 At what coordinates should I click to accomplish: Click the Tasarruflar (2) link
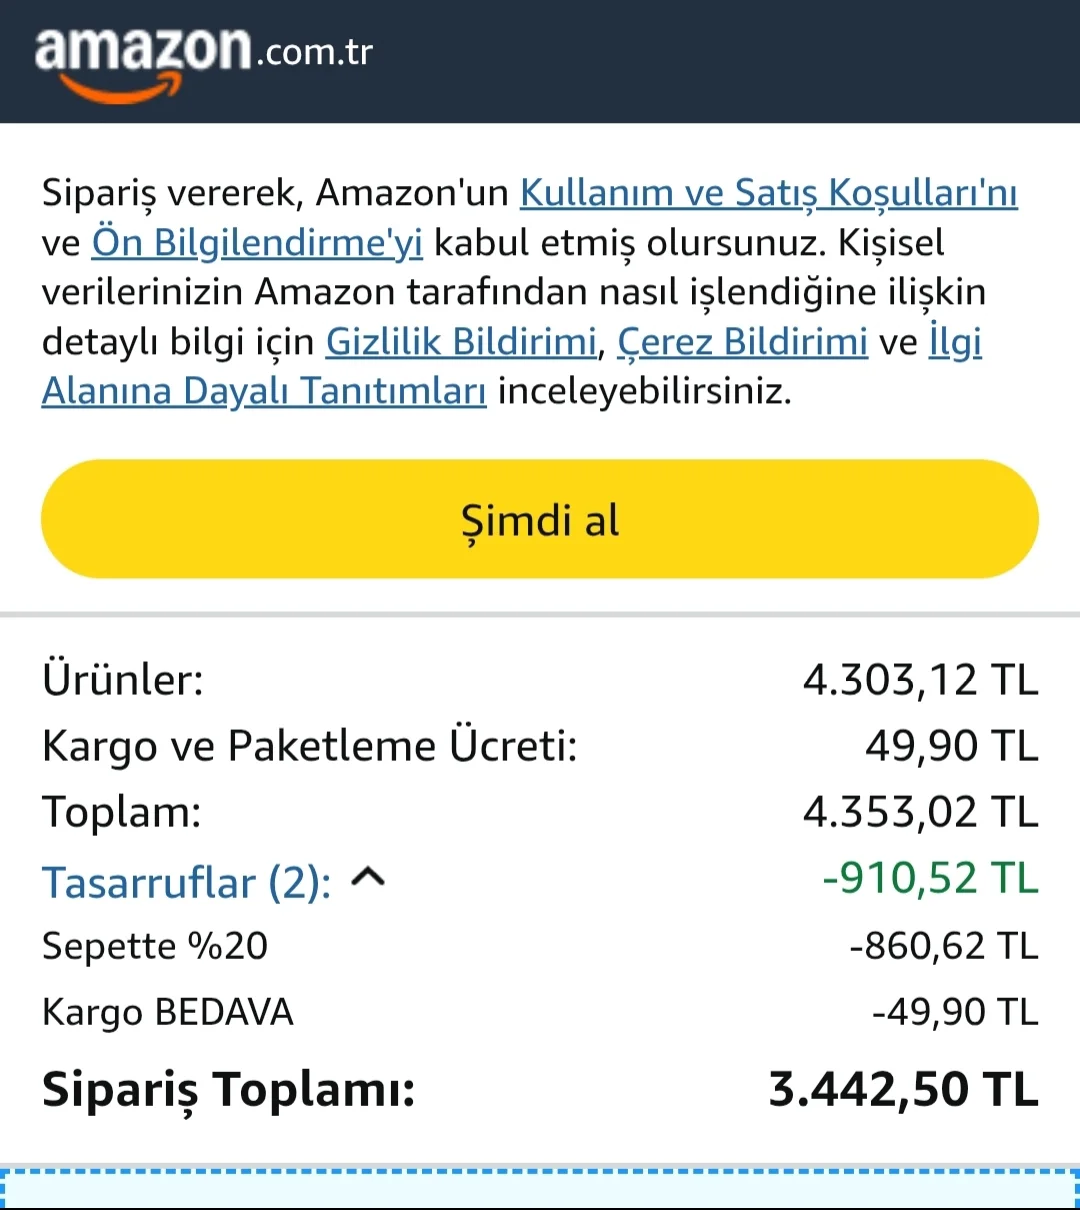coord(186,882)
